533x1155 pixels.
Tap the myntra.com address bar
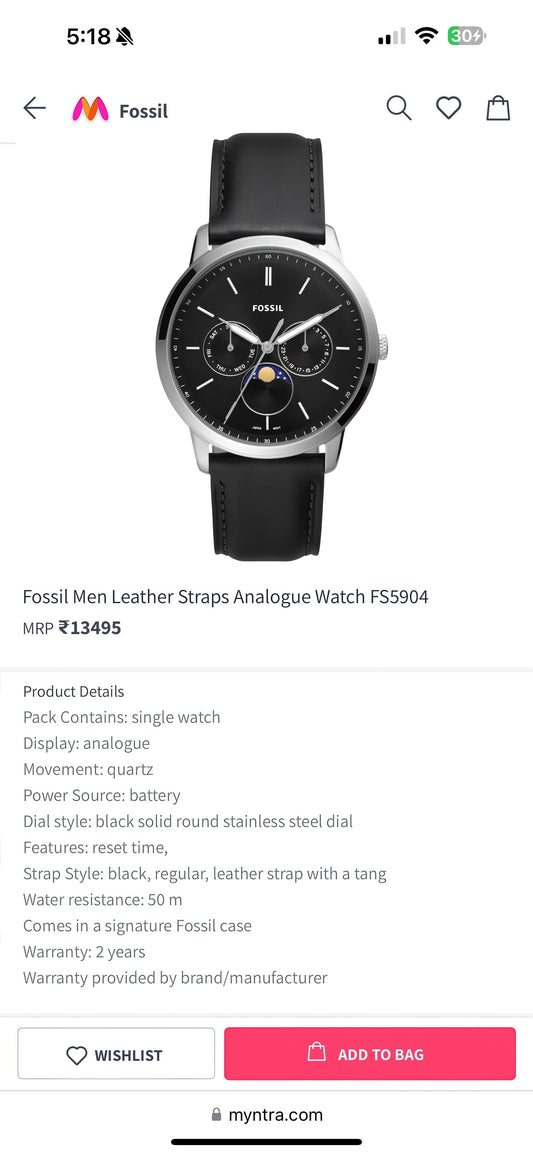266,1114
